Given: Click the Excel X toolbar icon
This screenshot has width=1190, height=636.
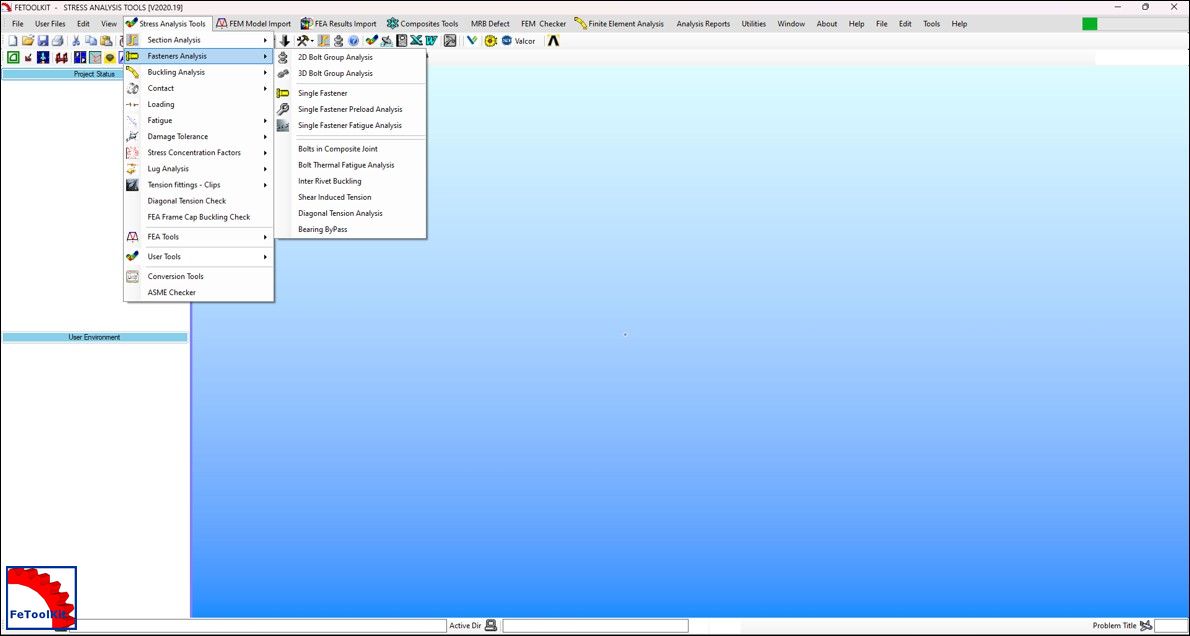Looking at the screenshot, I should [417, 41].
